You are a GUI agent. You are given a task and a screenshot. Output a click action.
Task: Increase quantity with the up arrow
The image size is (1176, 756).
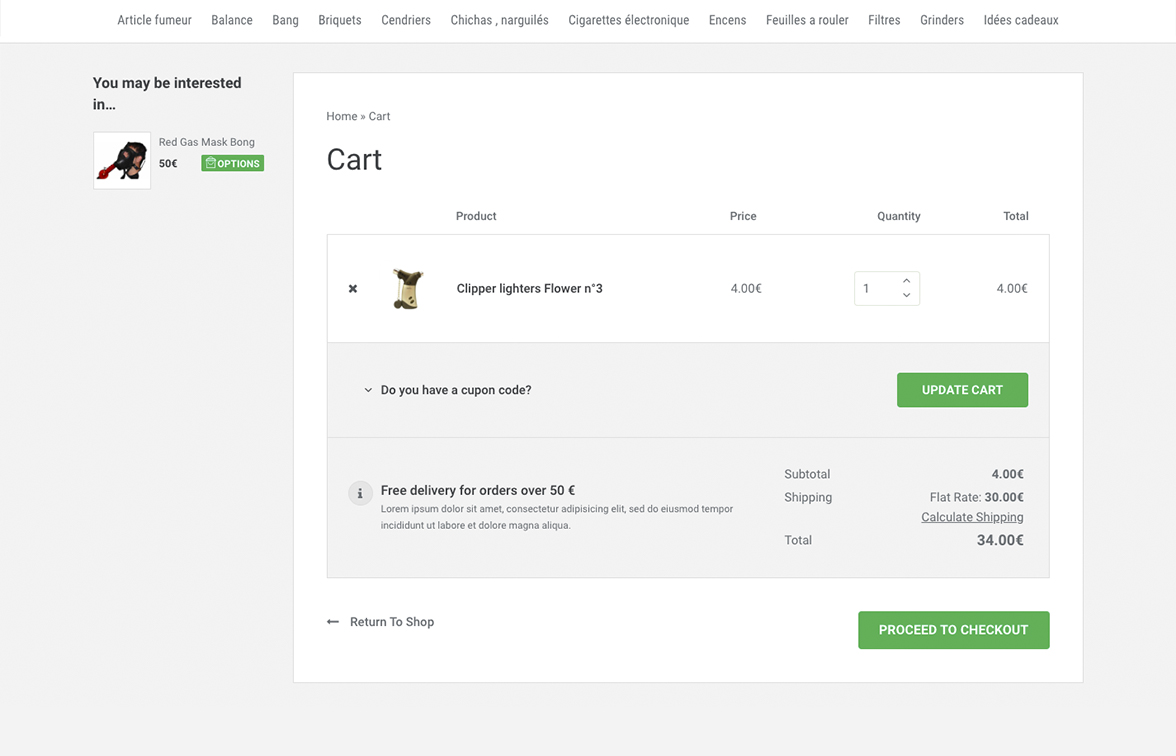point(906,281)
